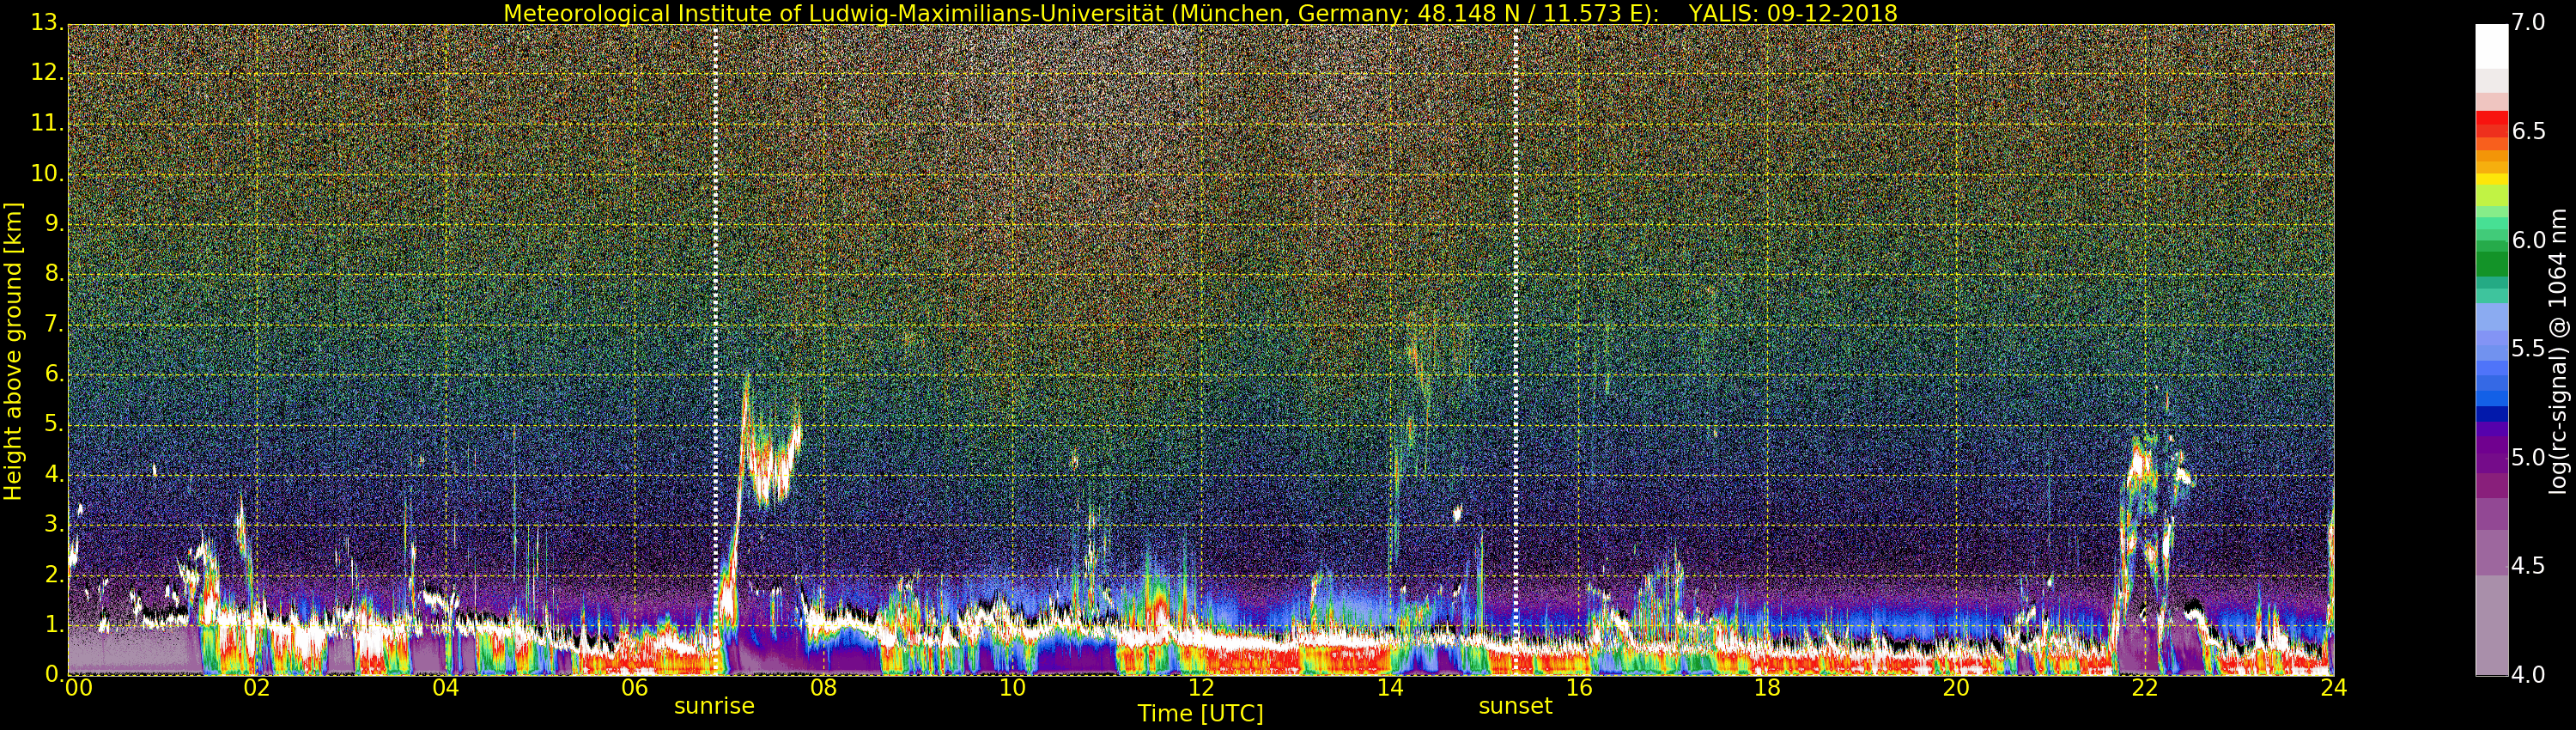Click the height axis tick label '6.'
This screenshot has height=730, width=2576.
(x=54, y=374)
